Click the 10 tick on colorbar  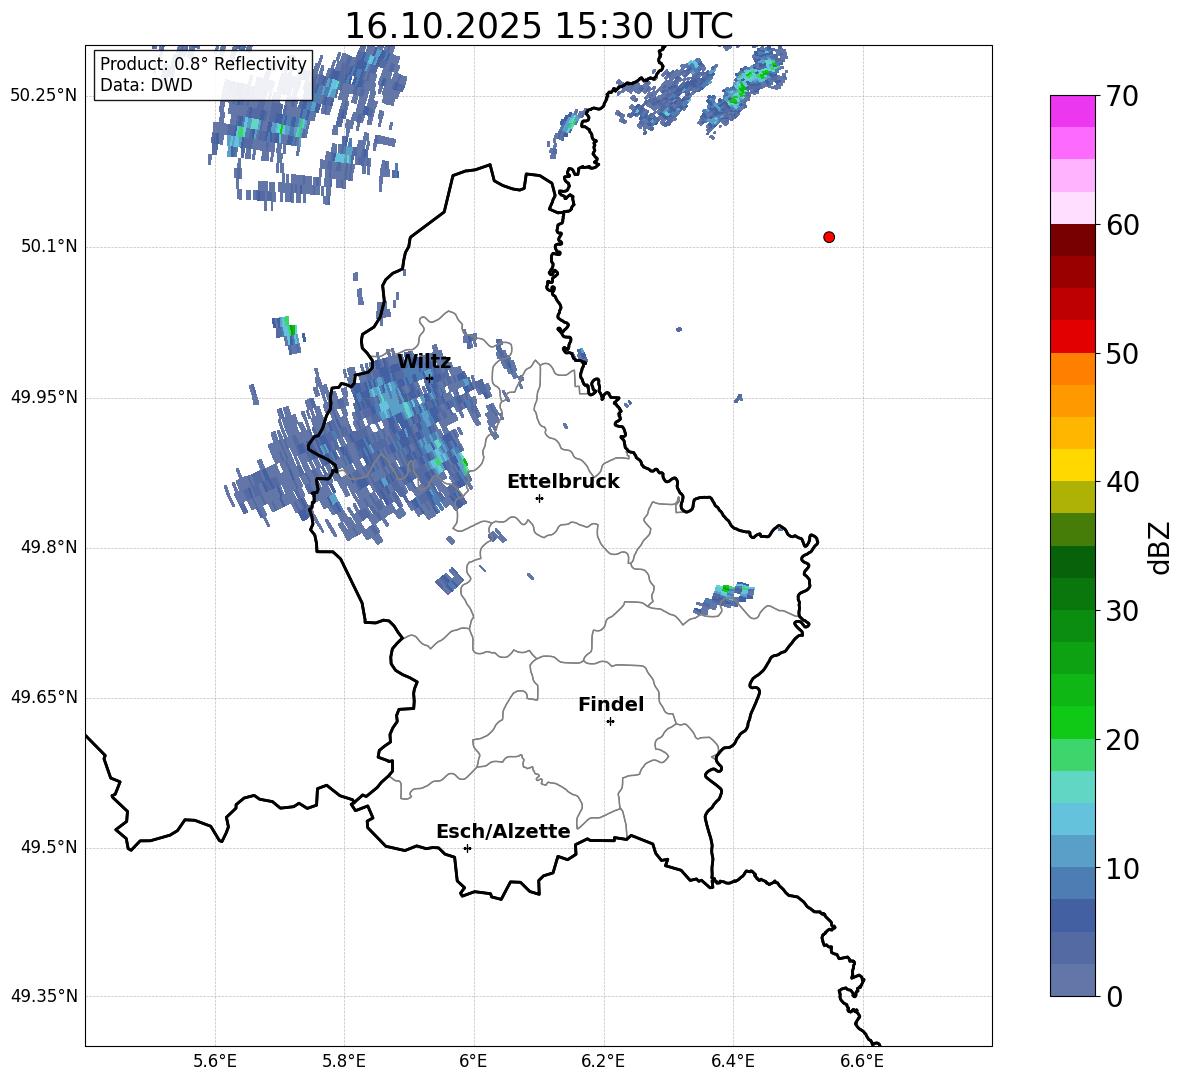[1122, 868]
